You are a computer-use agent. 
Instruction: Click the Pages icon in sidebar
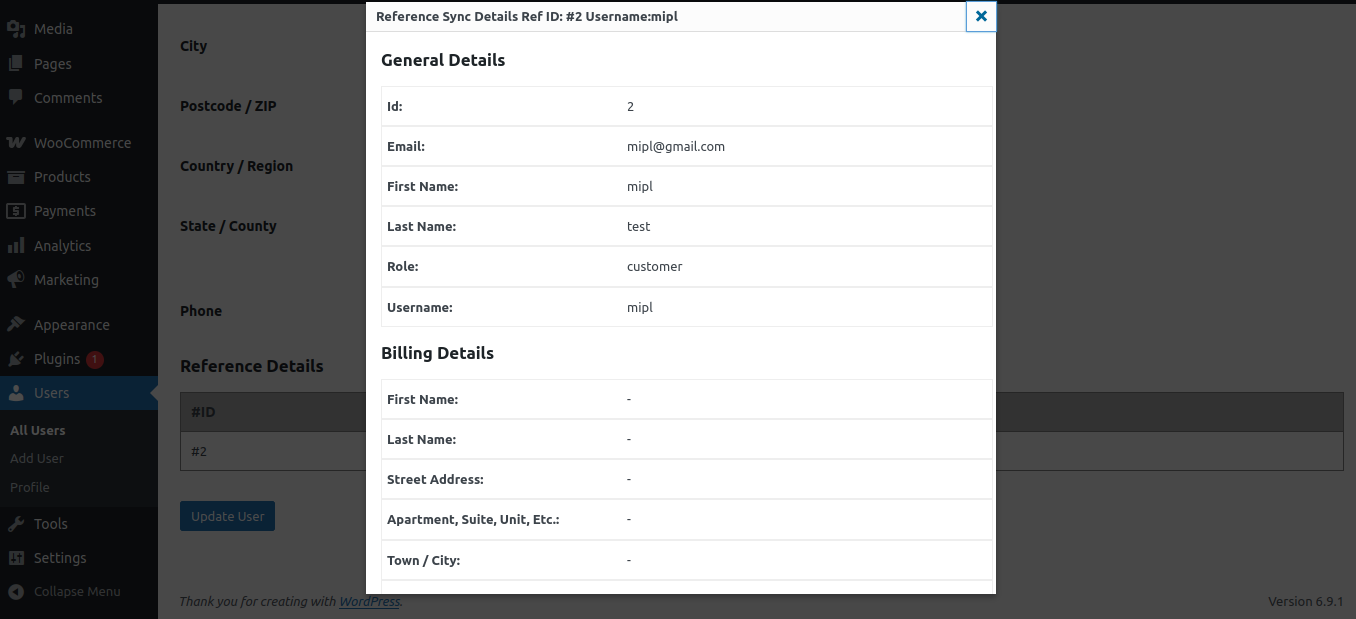(16, 64)
